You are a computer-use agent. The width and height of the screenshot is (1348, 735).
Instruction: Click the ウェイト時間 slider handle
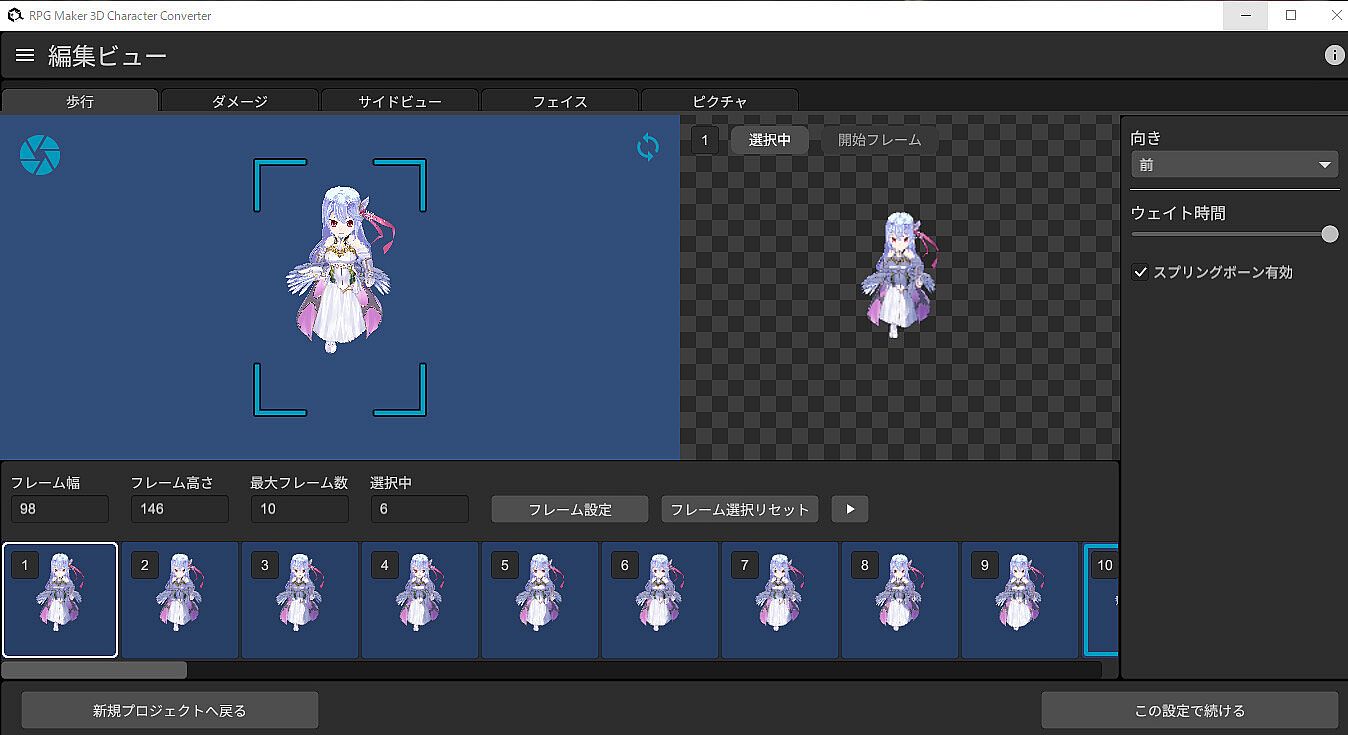pyautogui.click(x=1329, y=234)
